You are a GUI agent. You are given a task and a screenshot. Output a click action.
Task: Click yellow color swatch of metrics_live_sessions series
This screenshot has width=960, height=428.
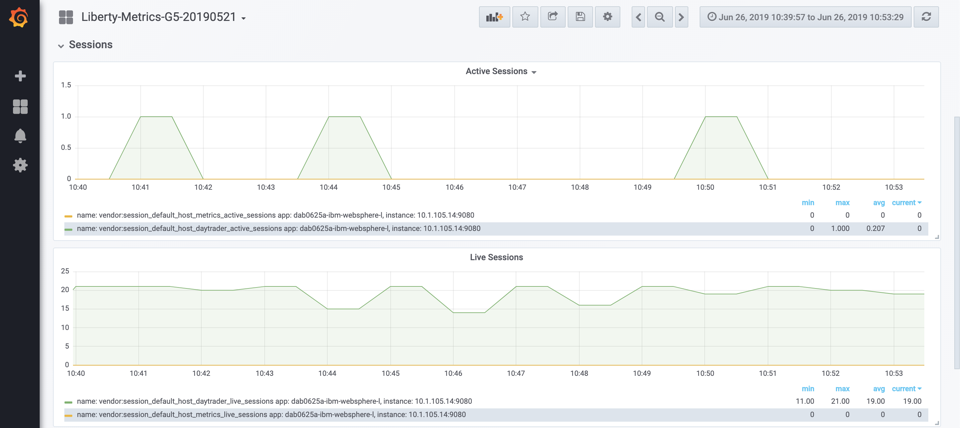tap(69, 416)
